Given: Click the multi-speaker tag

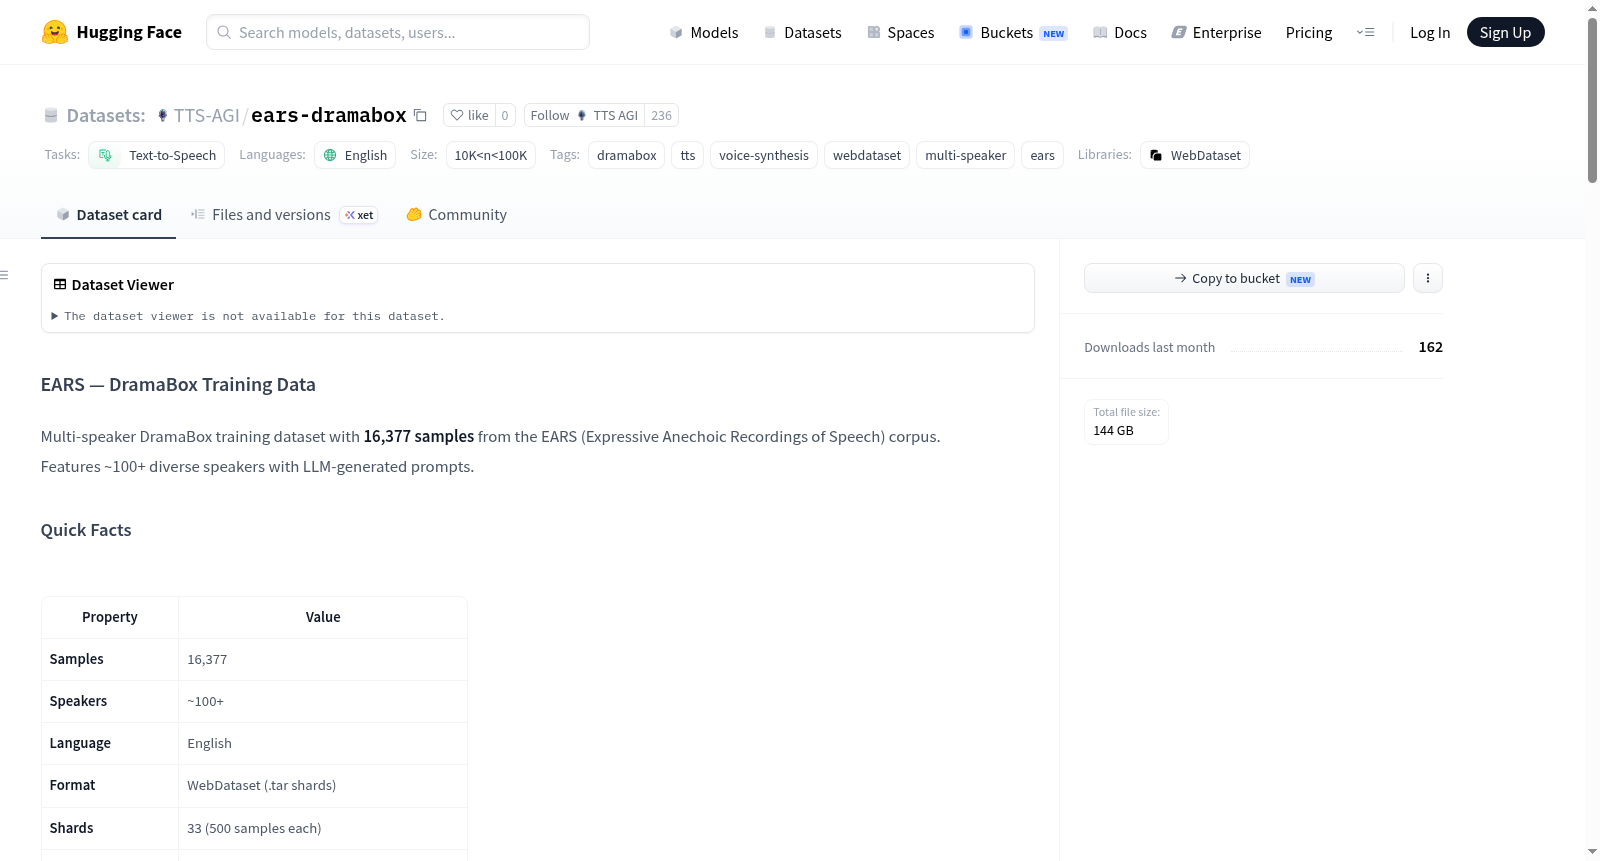Looking at the screenshot, I should (x=966, y=156).
